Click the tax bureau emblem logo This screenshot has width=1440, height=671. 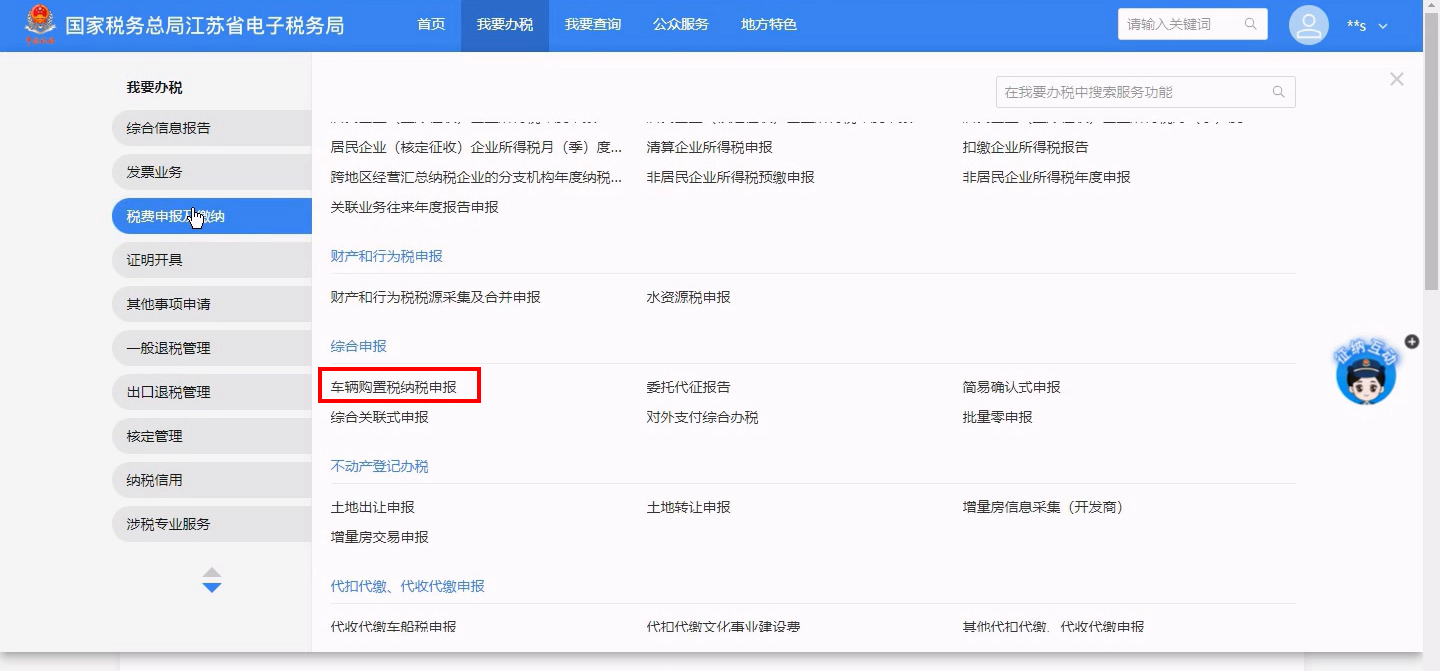[41, 24]
